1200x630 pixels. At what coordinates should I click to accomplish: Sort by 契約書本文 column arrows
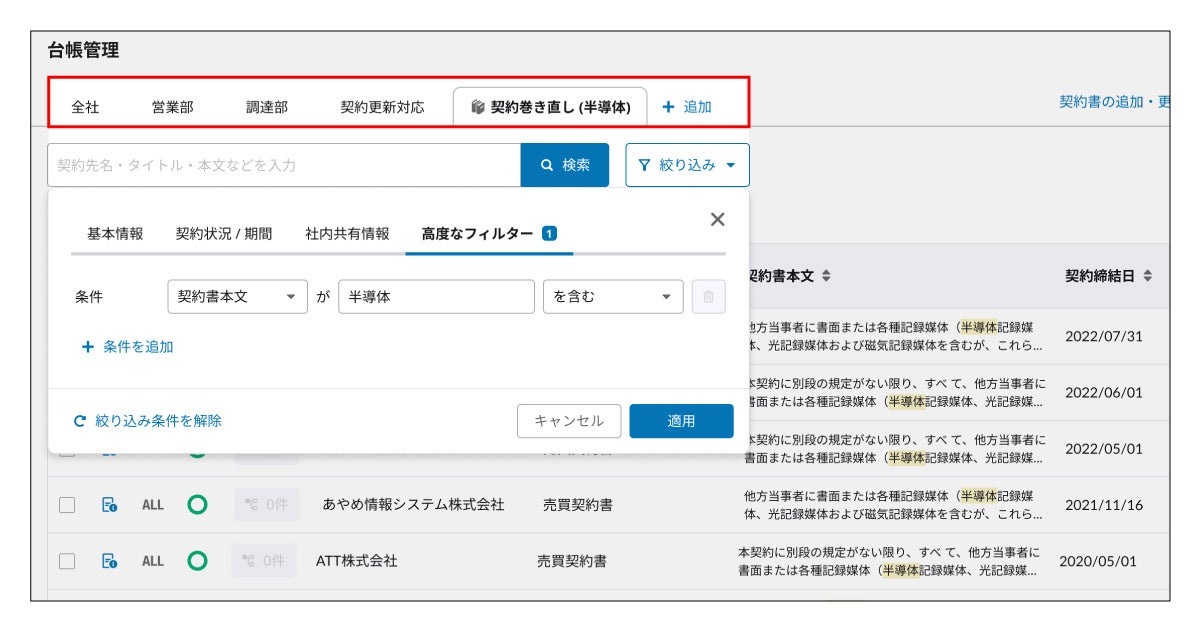pos(826,275)
